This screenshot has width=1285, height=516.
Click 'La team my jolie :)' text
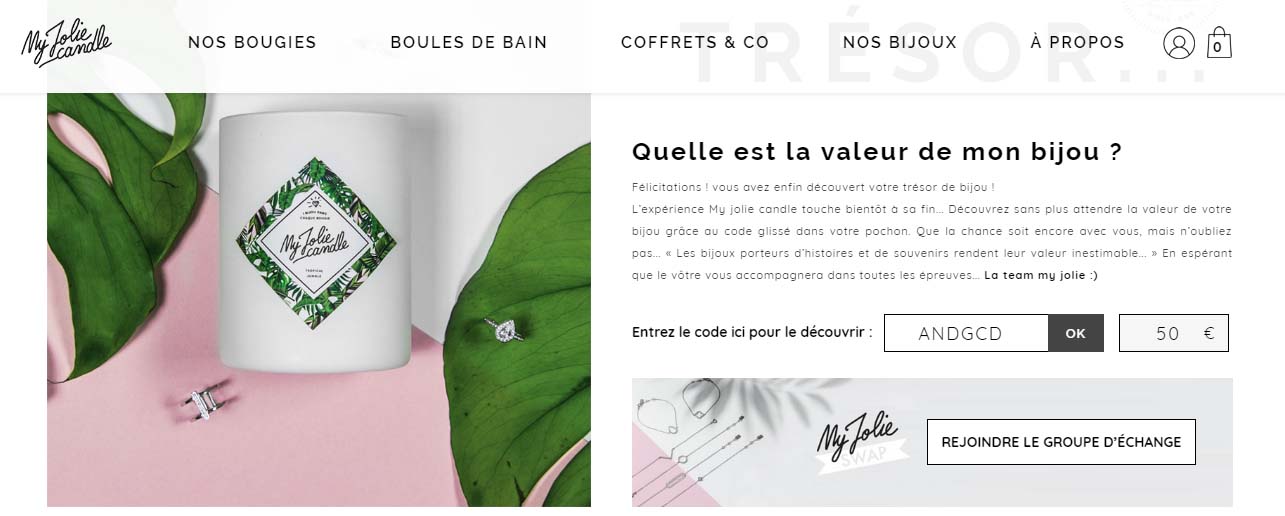1041,275
